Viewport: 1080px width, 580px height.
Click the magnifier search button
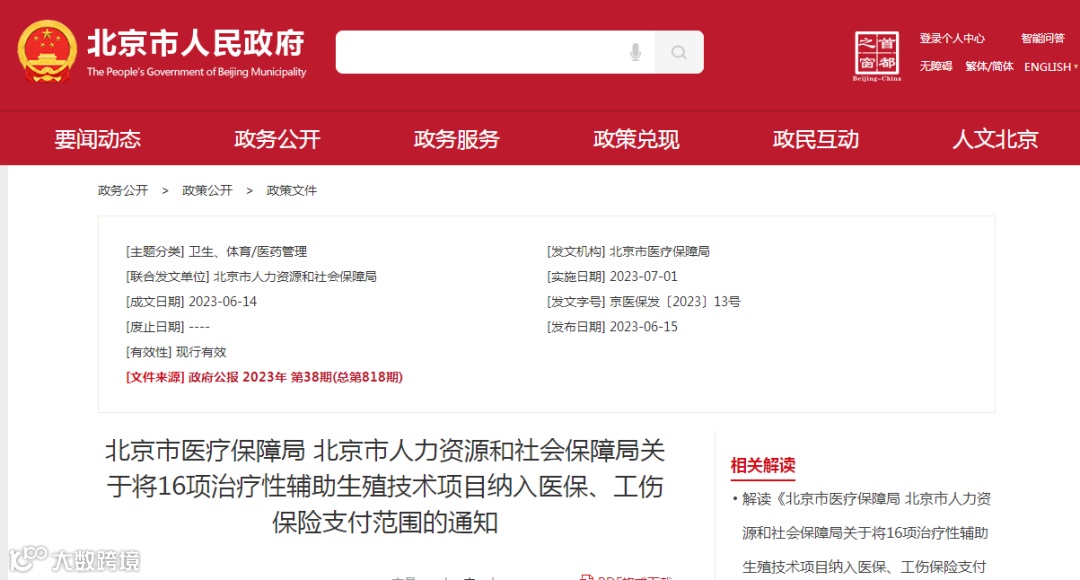pyautogui.click(x=679, y=52)
